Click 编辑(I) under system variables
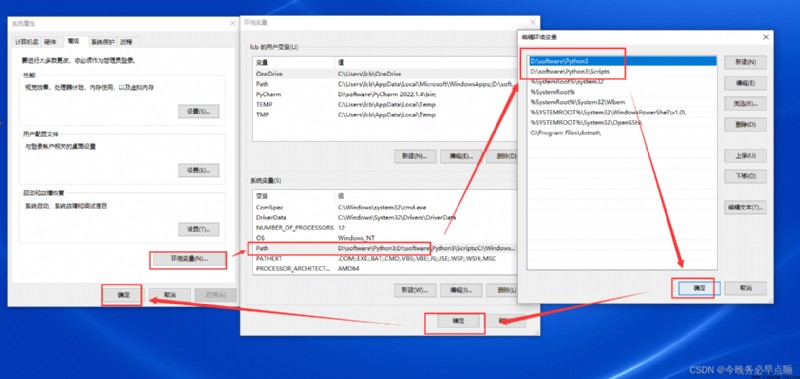The height and width of the screenshot is (379, 800). [461, 290]
